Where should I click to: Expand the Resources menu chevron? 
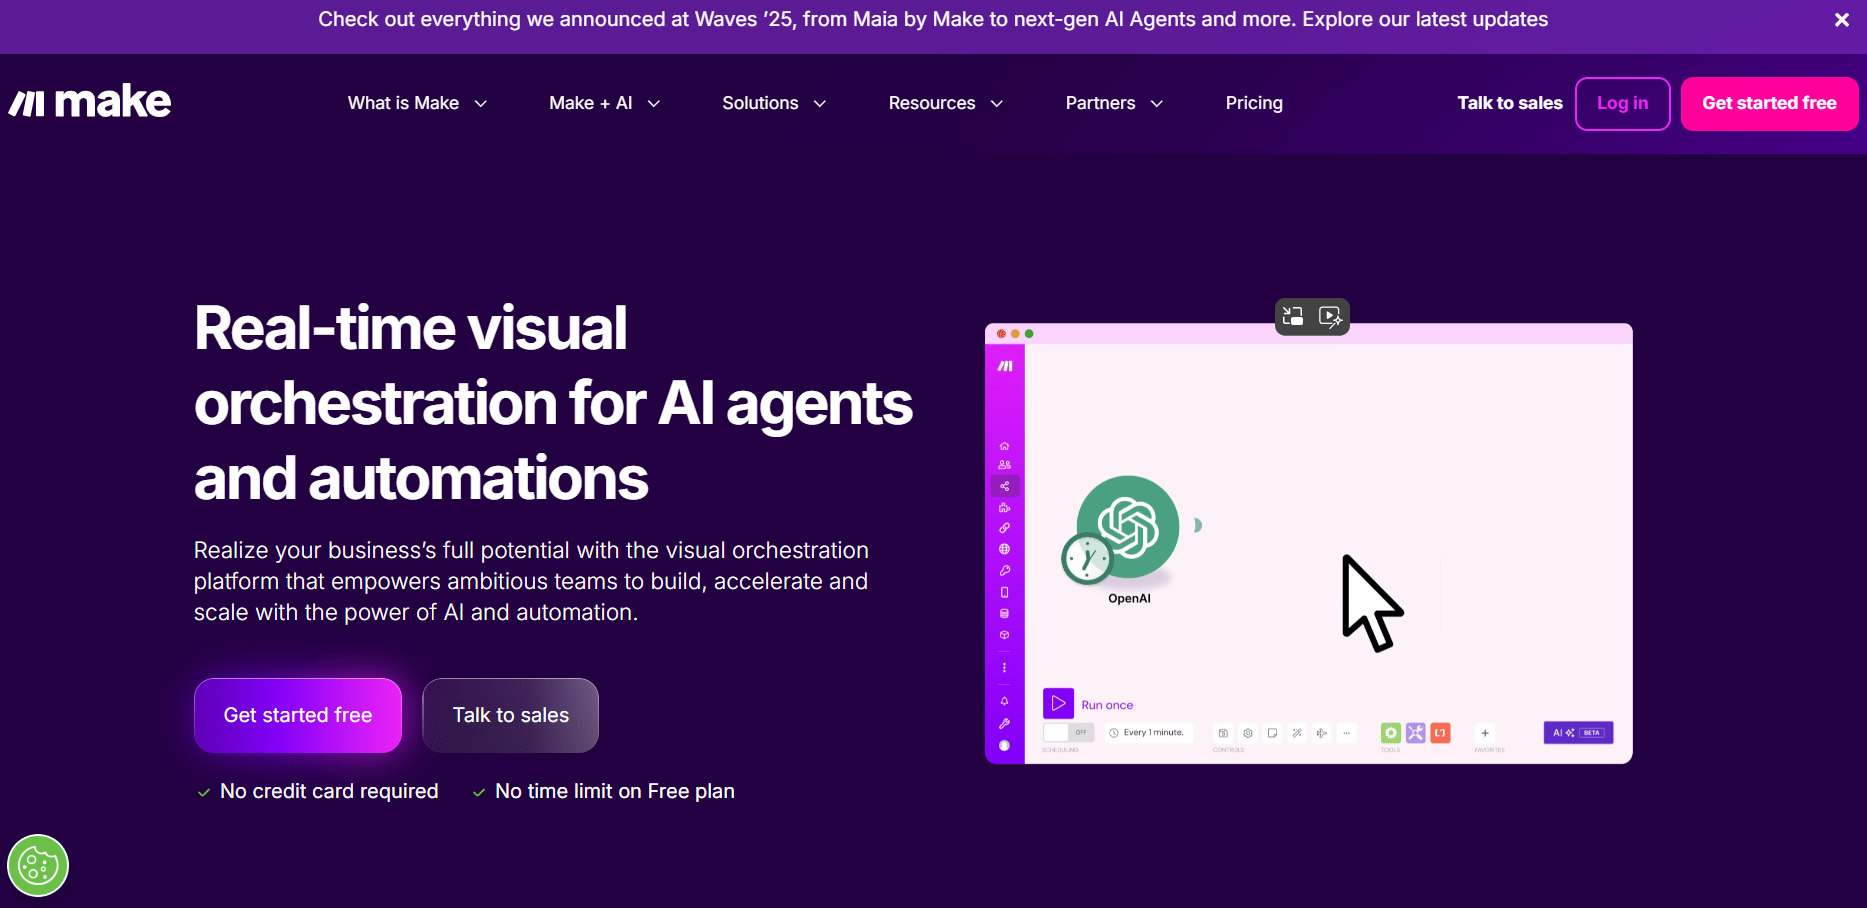click(997, 104)
